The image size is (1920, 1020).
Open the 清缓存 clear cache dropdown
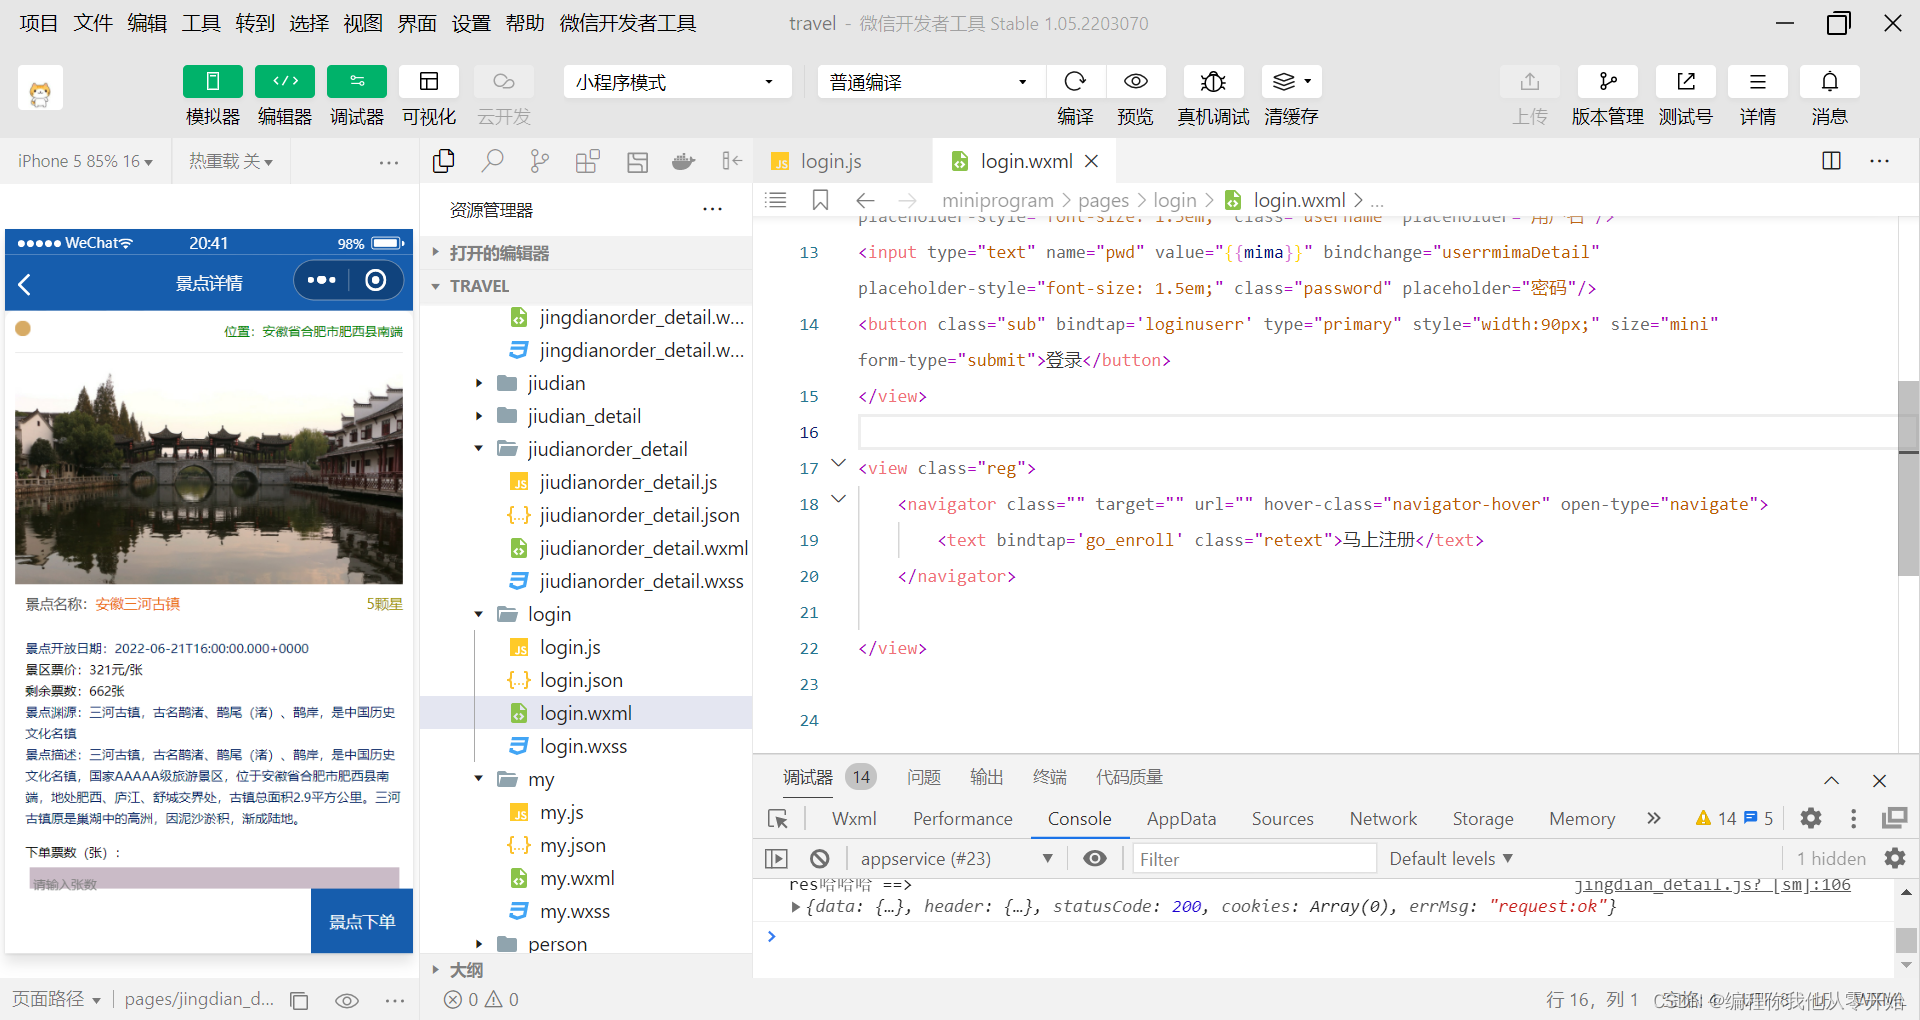click(1292, 81)
